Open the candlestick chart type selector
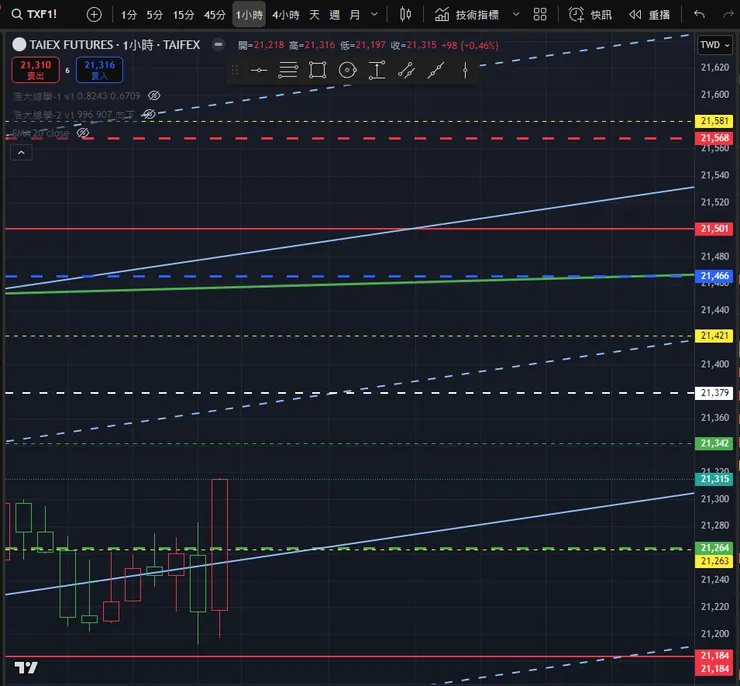 click(405, 15)
